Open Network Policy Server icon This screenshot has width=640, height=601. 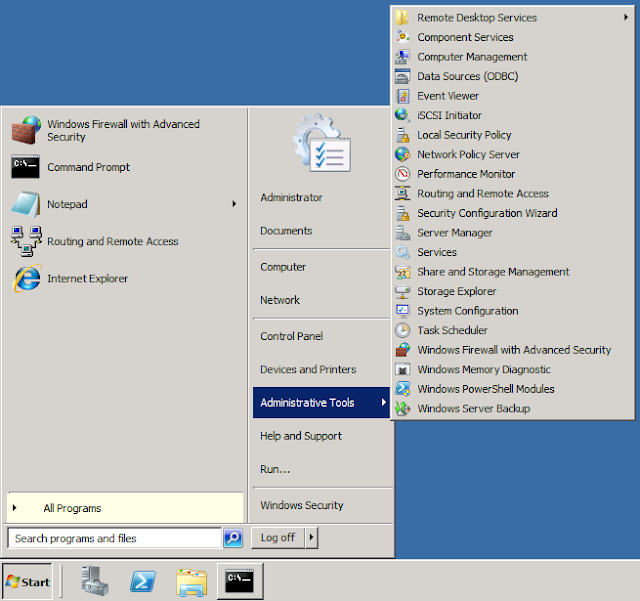point(402,154)
